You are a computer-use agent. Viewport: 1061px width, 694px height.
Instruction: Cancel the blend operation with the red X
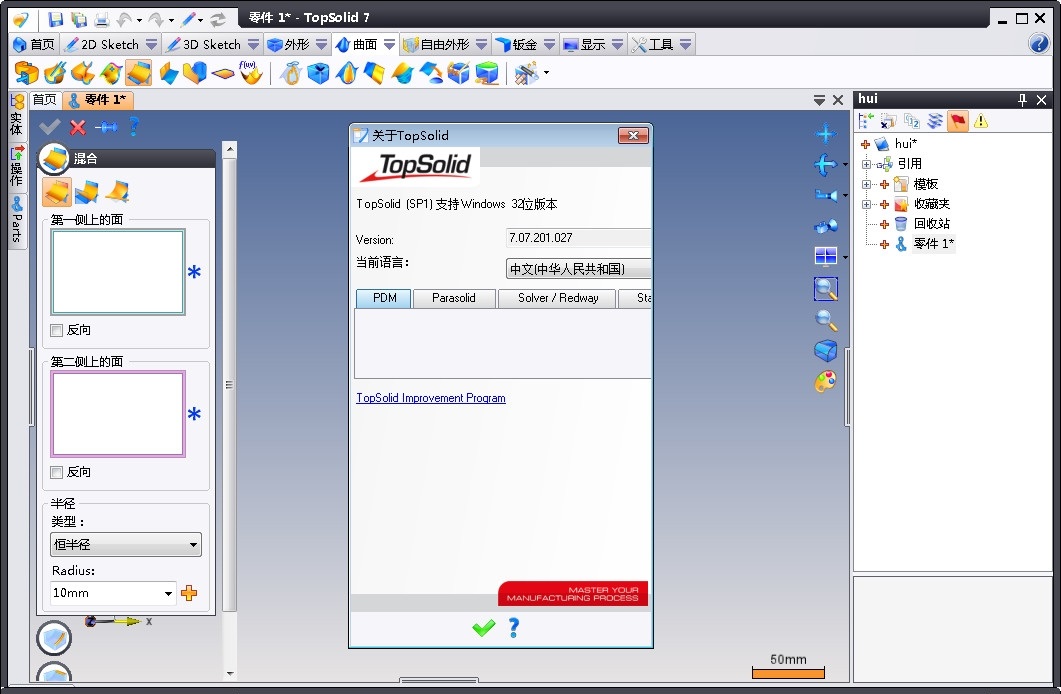pos(78,127)
